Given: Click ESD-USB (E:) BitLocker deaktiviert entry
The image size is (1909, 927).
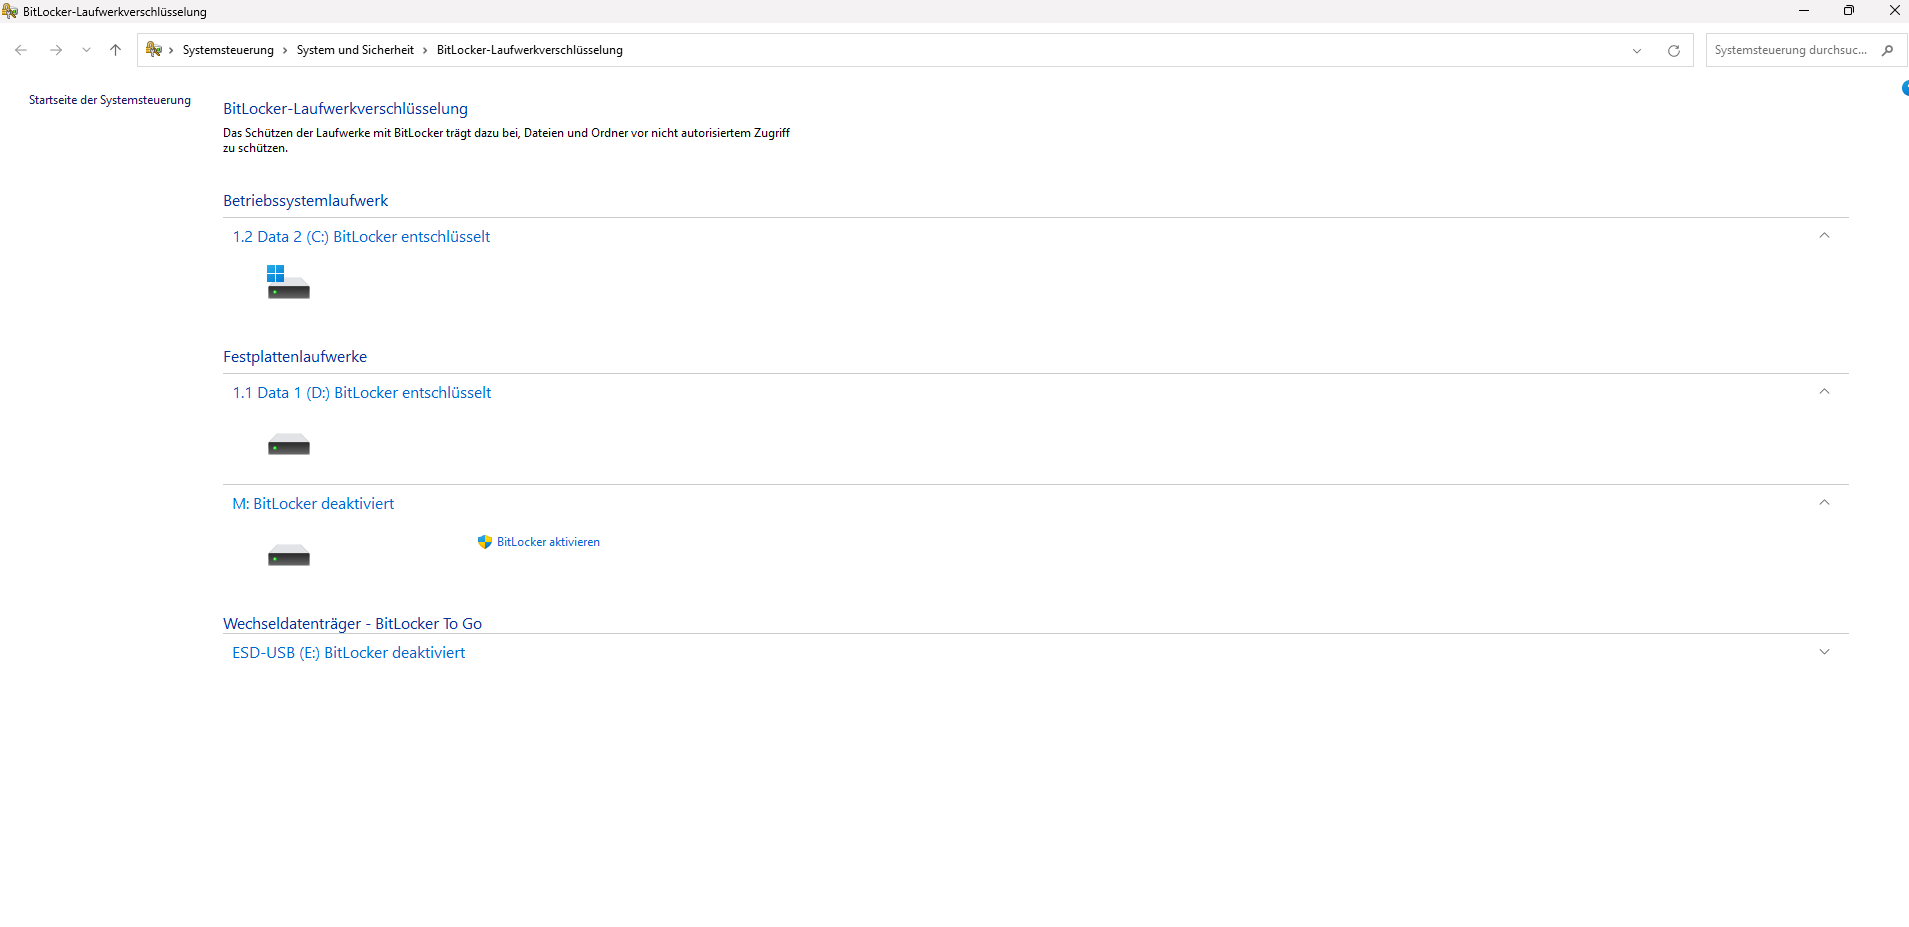Looking at the screenshot, I should tap(348, 653).
